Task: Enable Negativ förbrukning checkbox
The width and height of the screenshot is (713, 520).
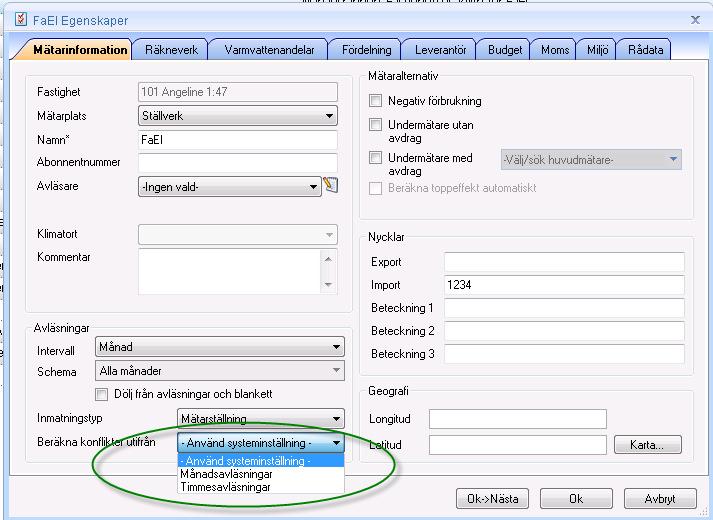Action: point(375,100)
